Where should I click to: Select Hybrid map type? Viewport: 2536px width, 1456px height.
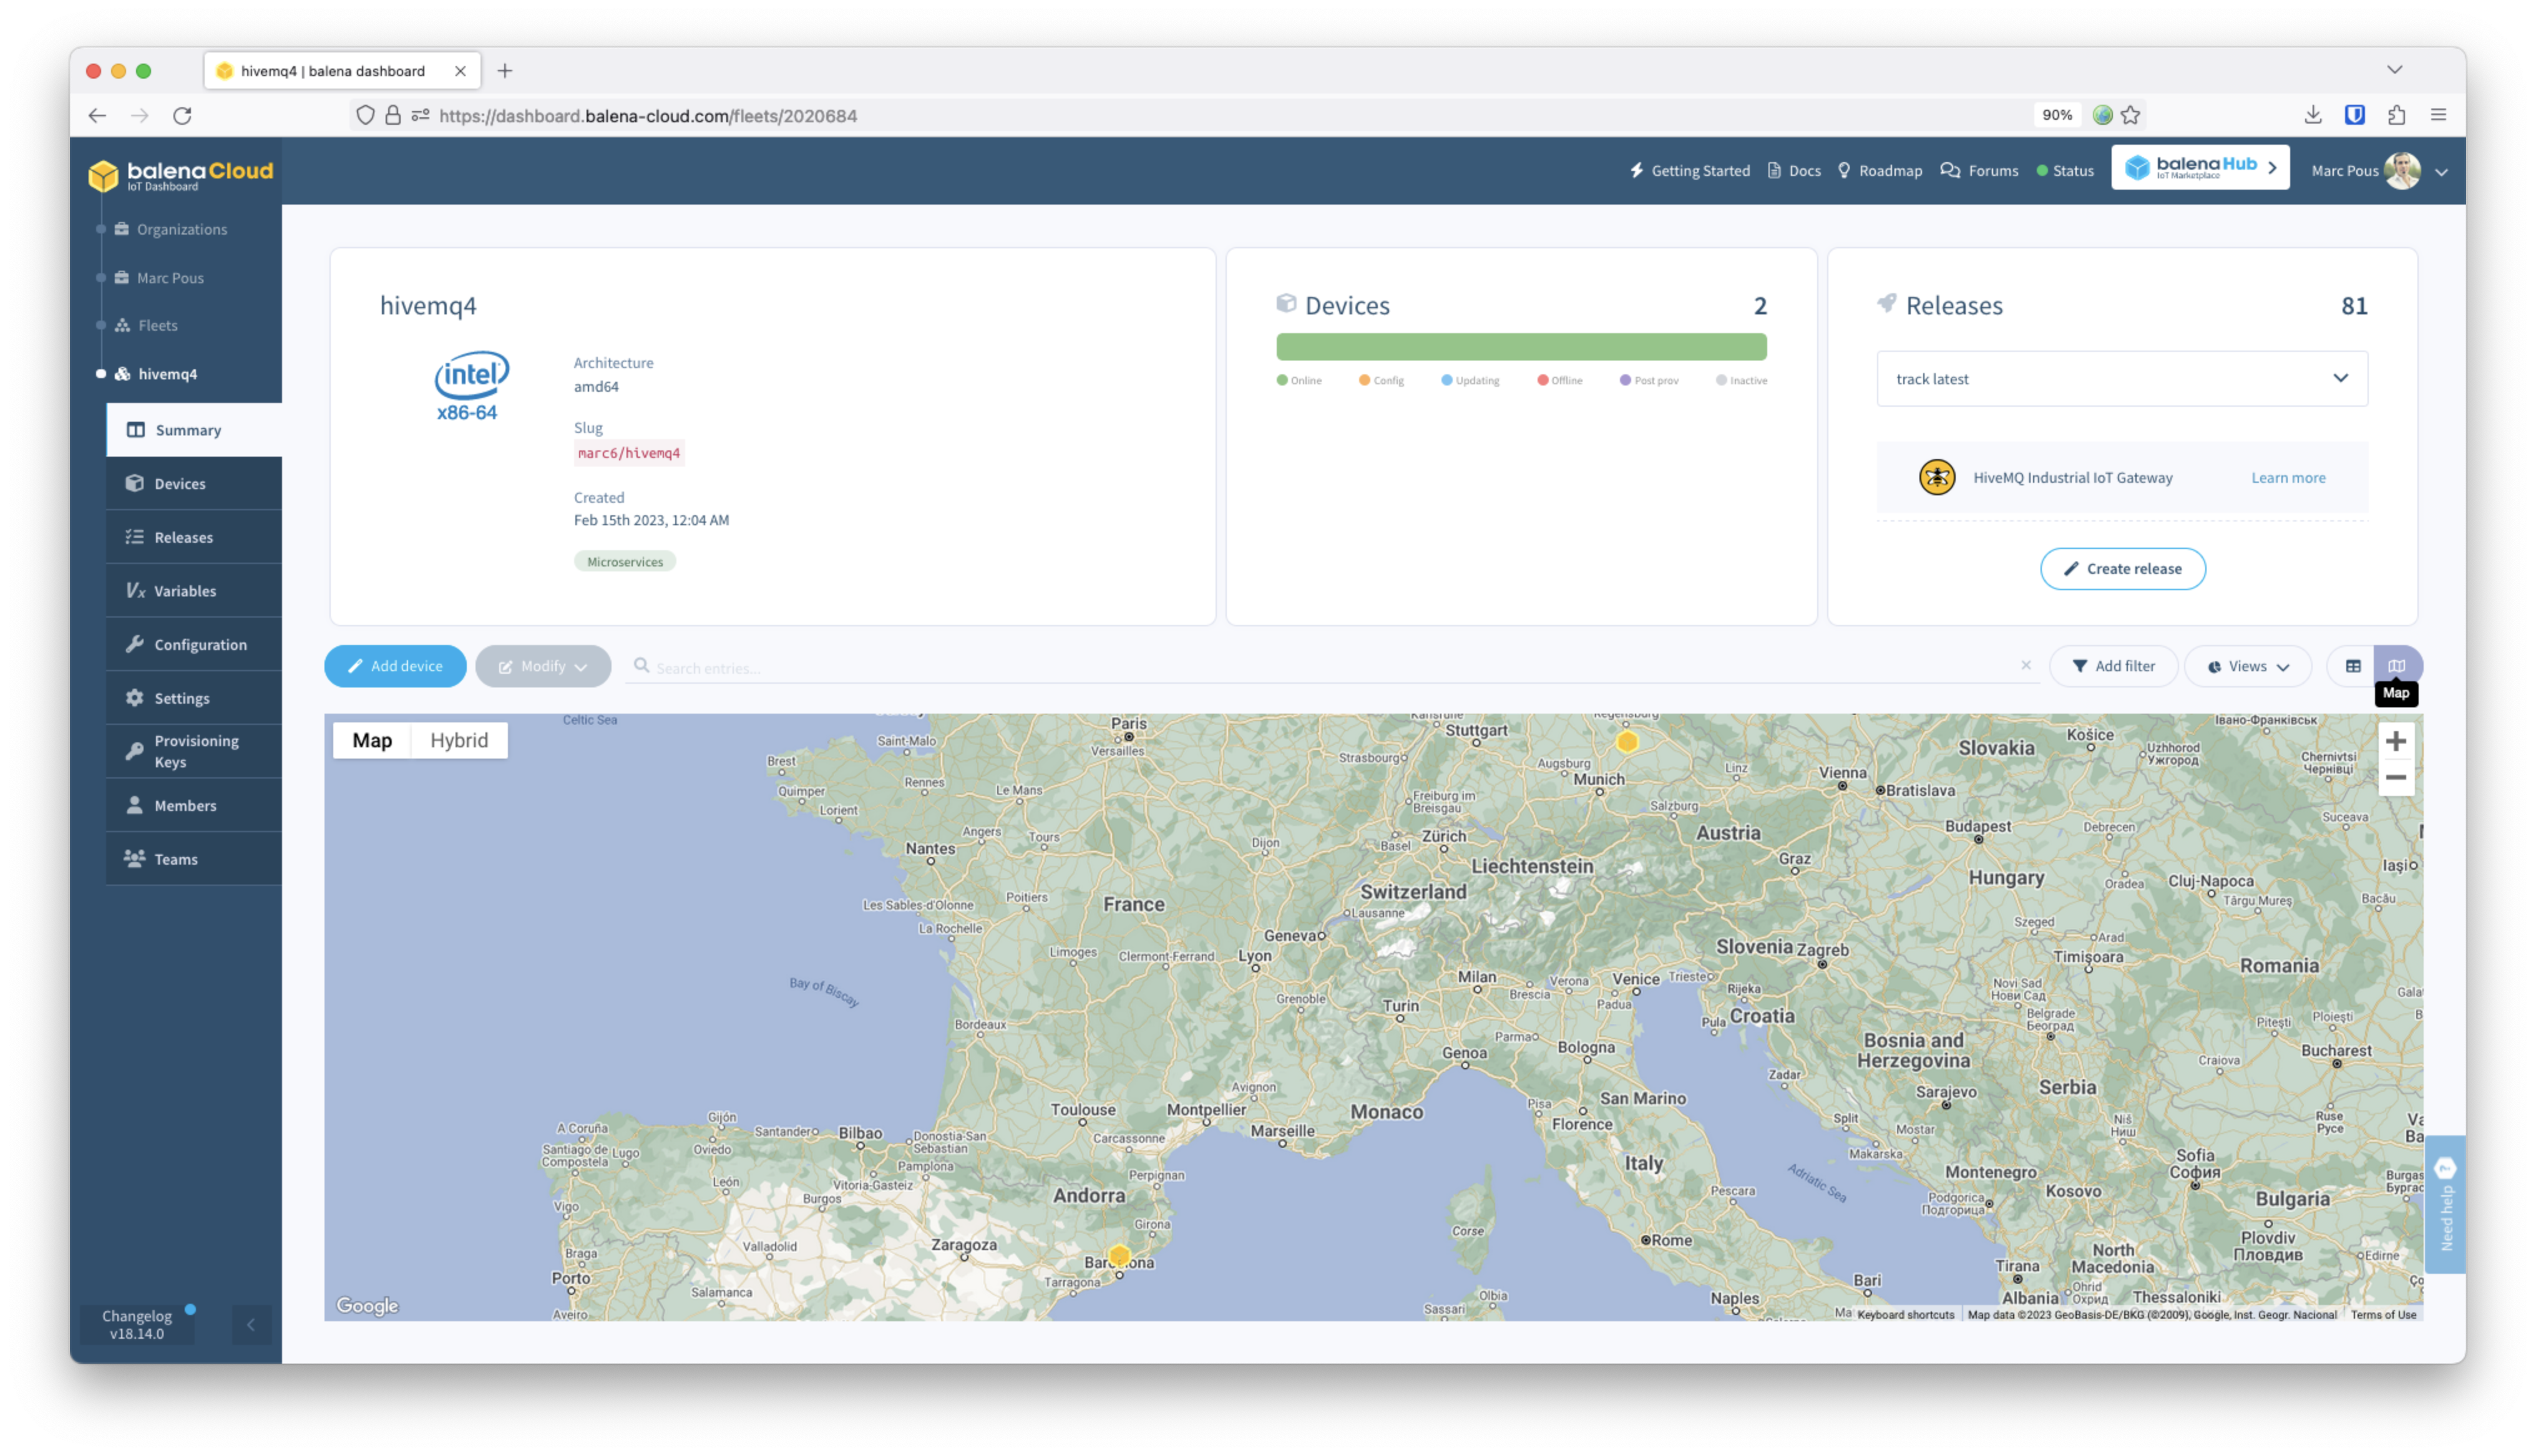click(x=459, y=740)
